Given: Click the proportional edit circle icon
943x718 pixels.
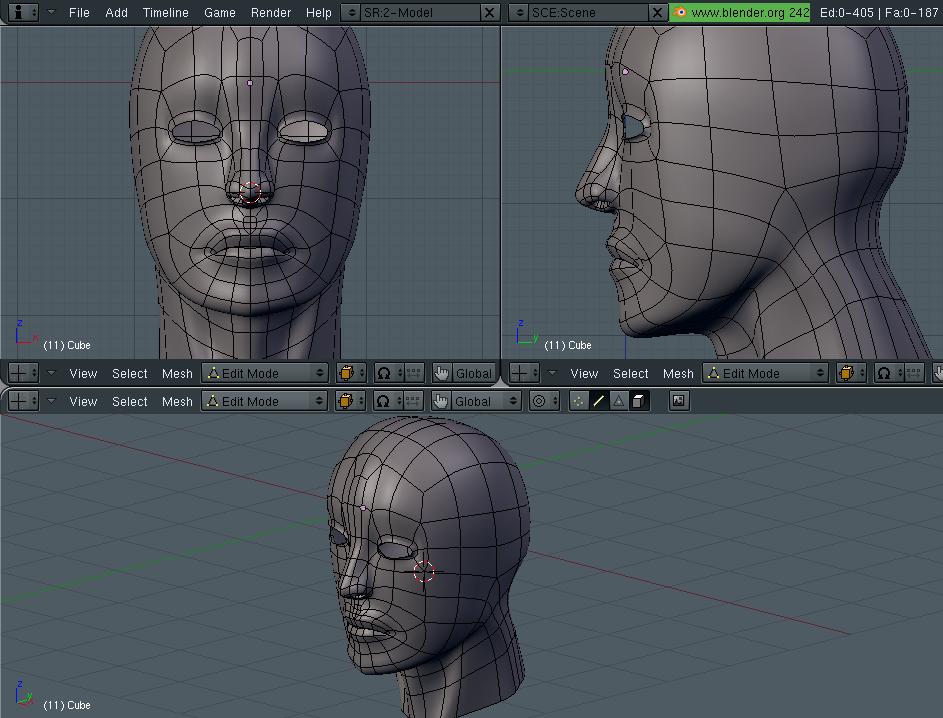Looking at the screenshot, I should point(540,401).
